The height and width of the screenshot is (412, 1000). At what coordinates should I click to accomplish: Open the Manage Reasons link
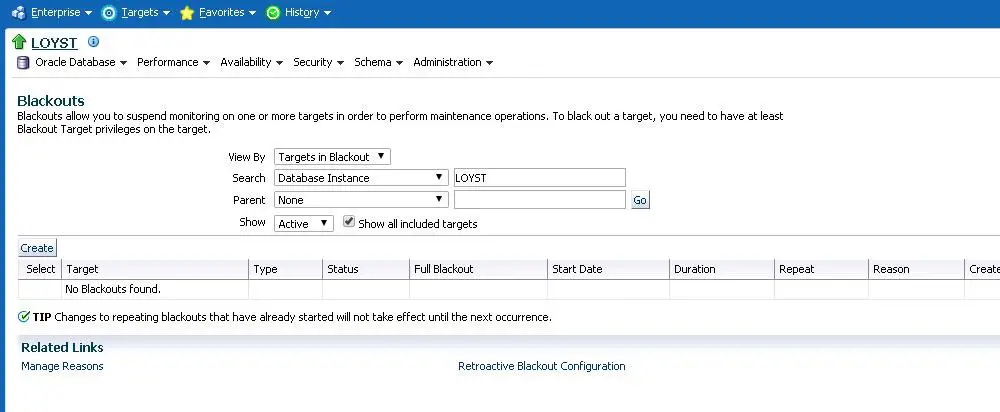click(62, 366)
